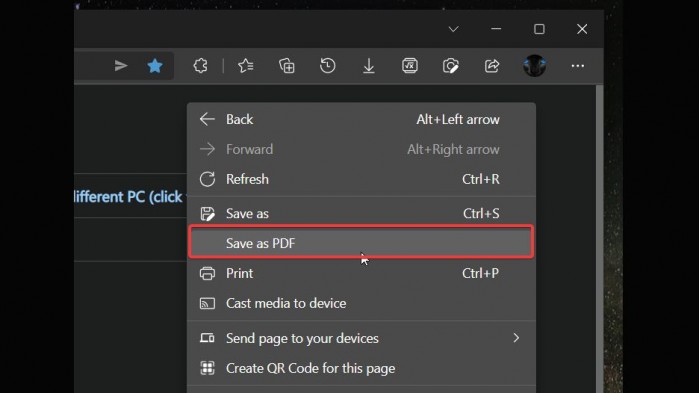
Task: Open the user profile avatar
Action: pos(534,66)
